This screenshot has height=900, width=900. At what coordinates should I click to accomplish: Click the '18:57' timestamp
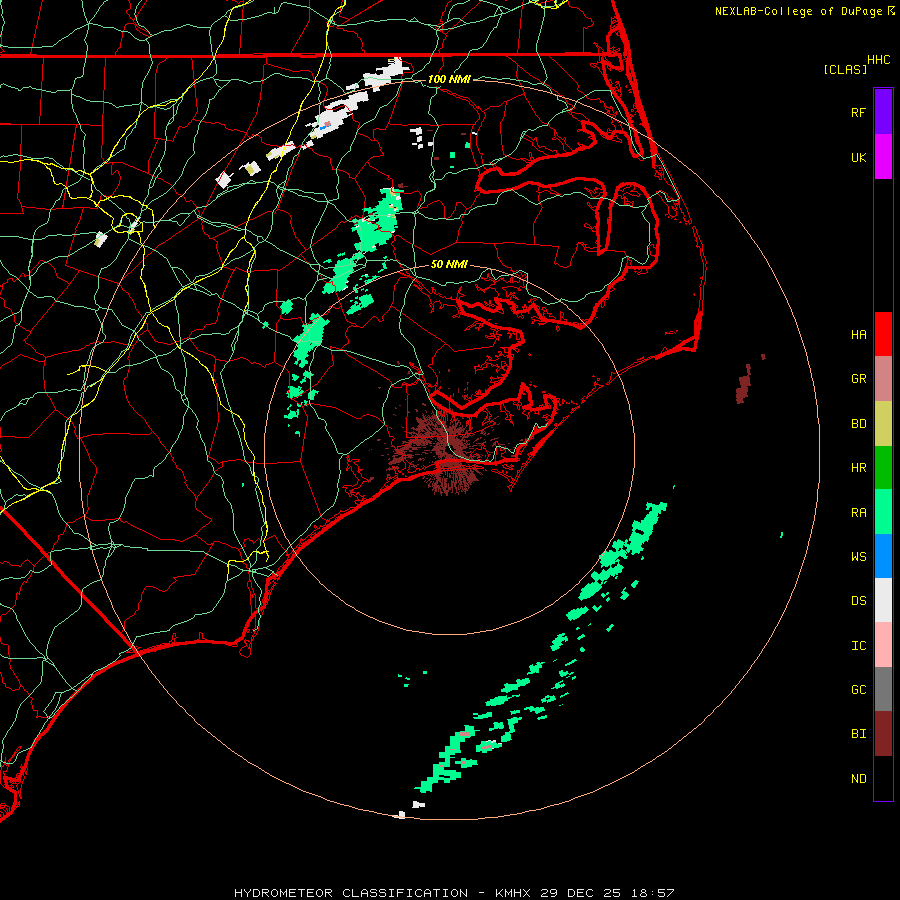coord(653,893)
